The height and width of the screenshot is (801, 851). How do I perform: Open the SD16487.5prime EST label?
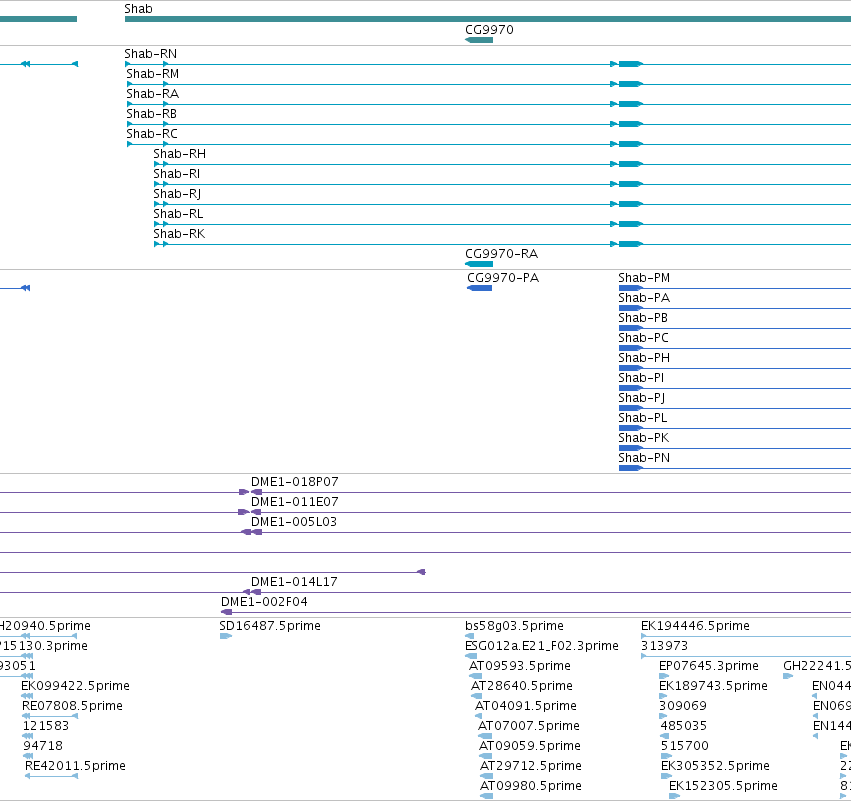click(270, 626)
